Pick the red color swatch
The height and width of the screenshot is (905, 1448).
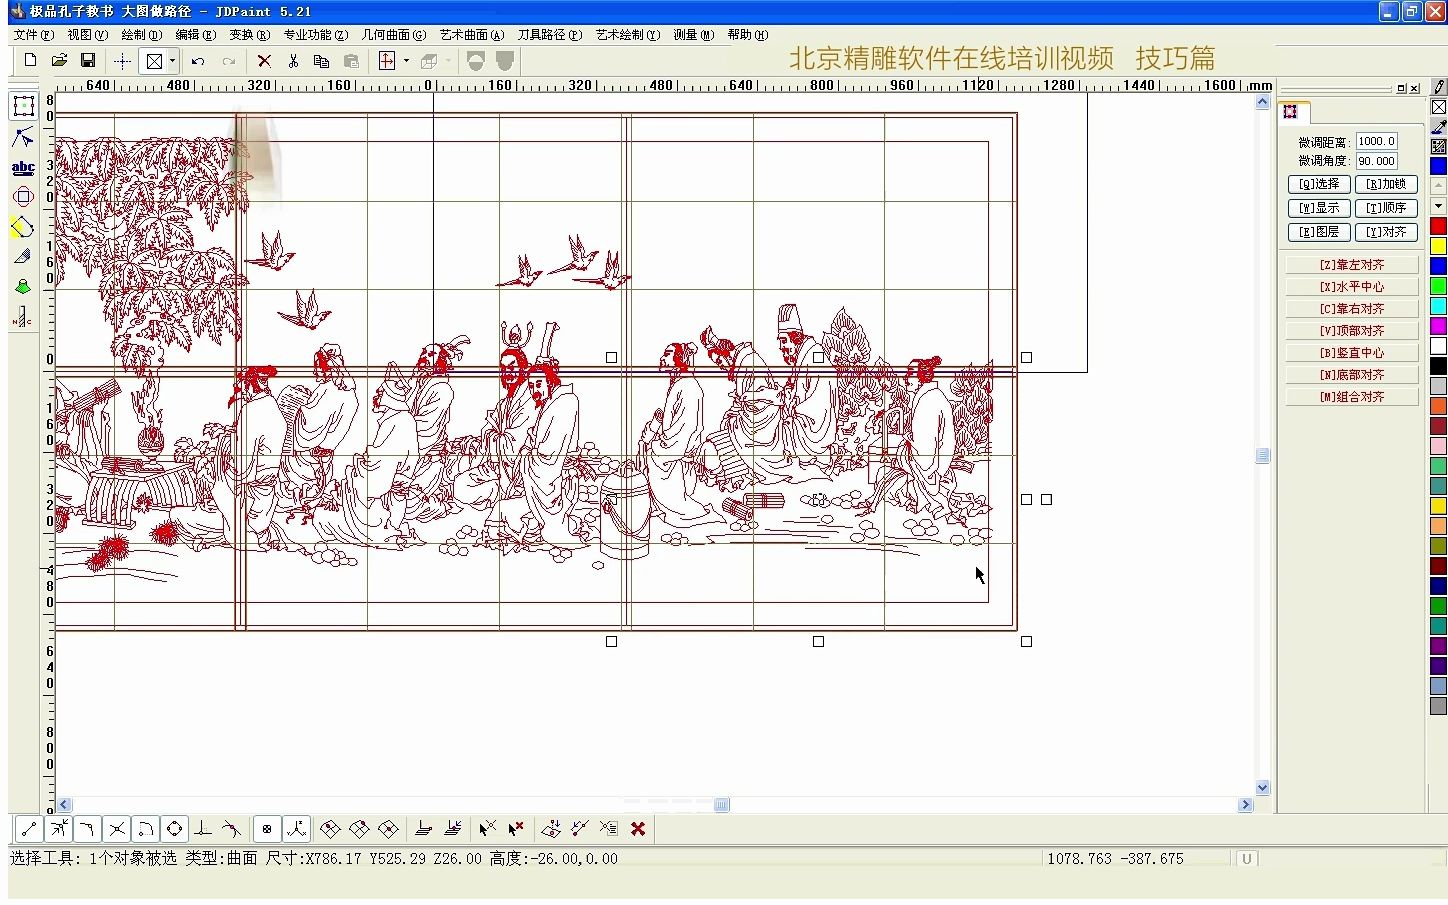pyautogui.click(x=1439, y=226)
